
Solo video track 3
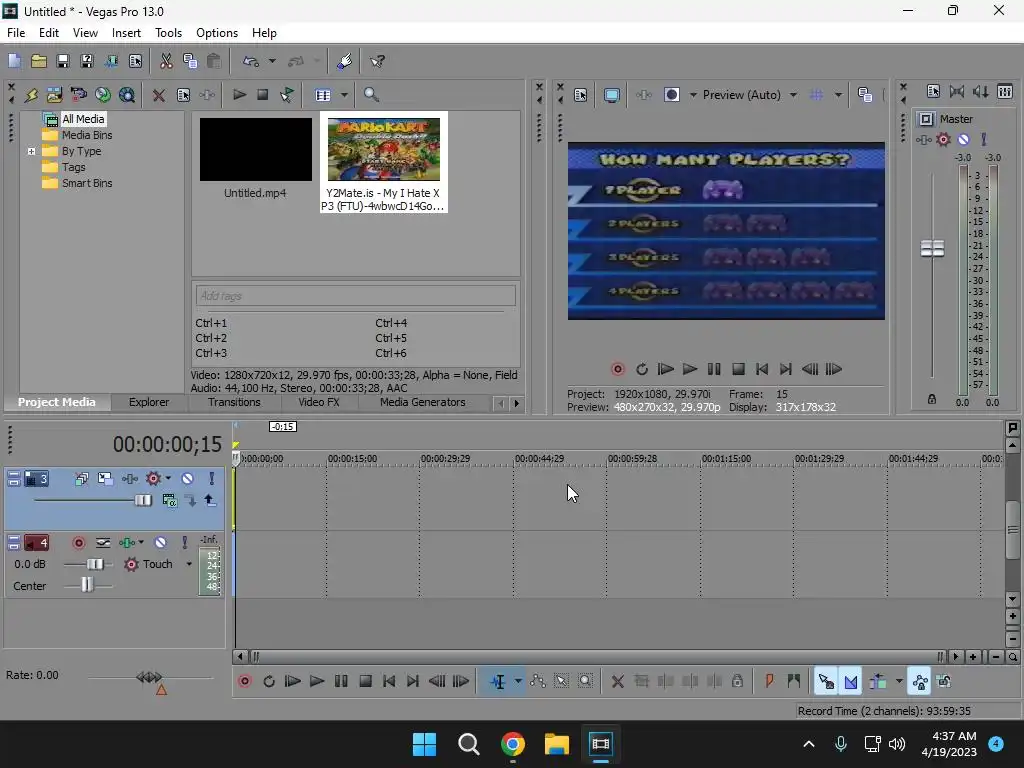coord(211,479)
